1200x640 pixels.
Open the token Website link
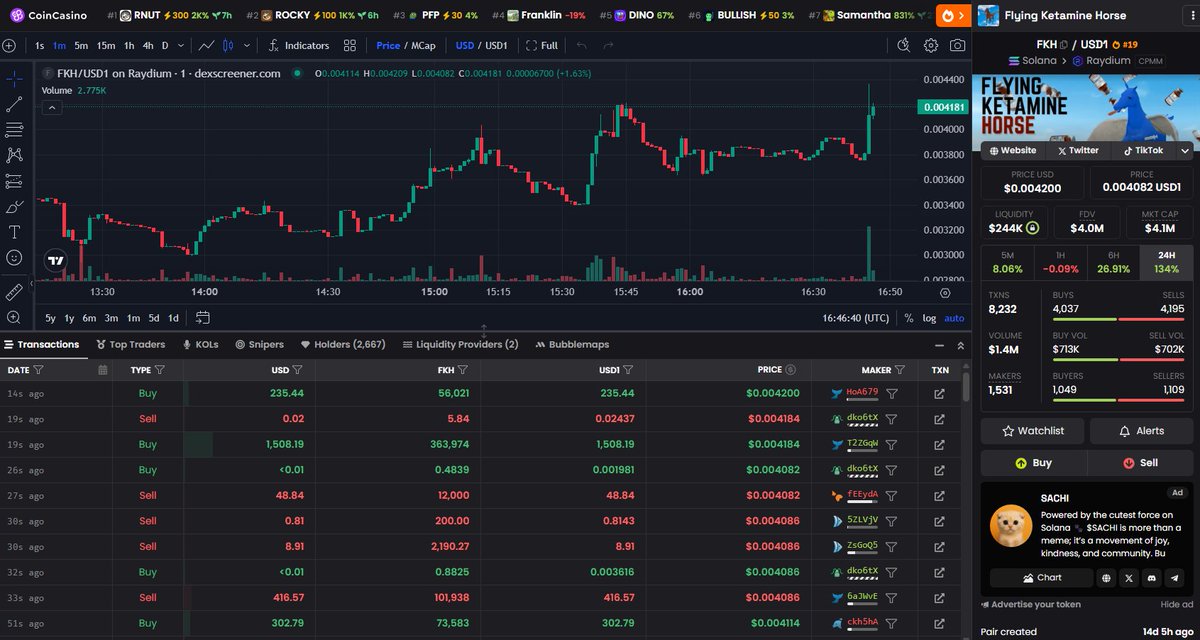click(x=1012, y=150)
